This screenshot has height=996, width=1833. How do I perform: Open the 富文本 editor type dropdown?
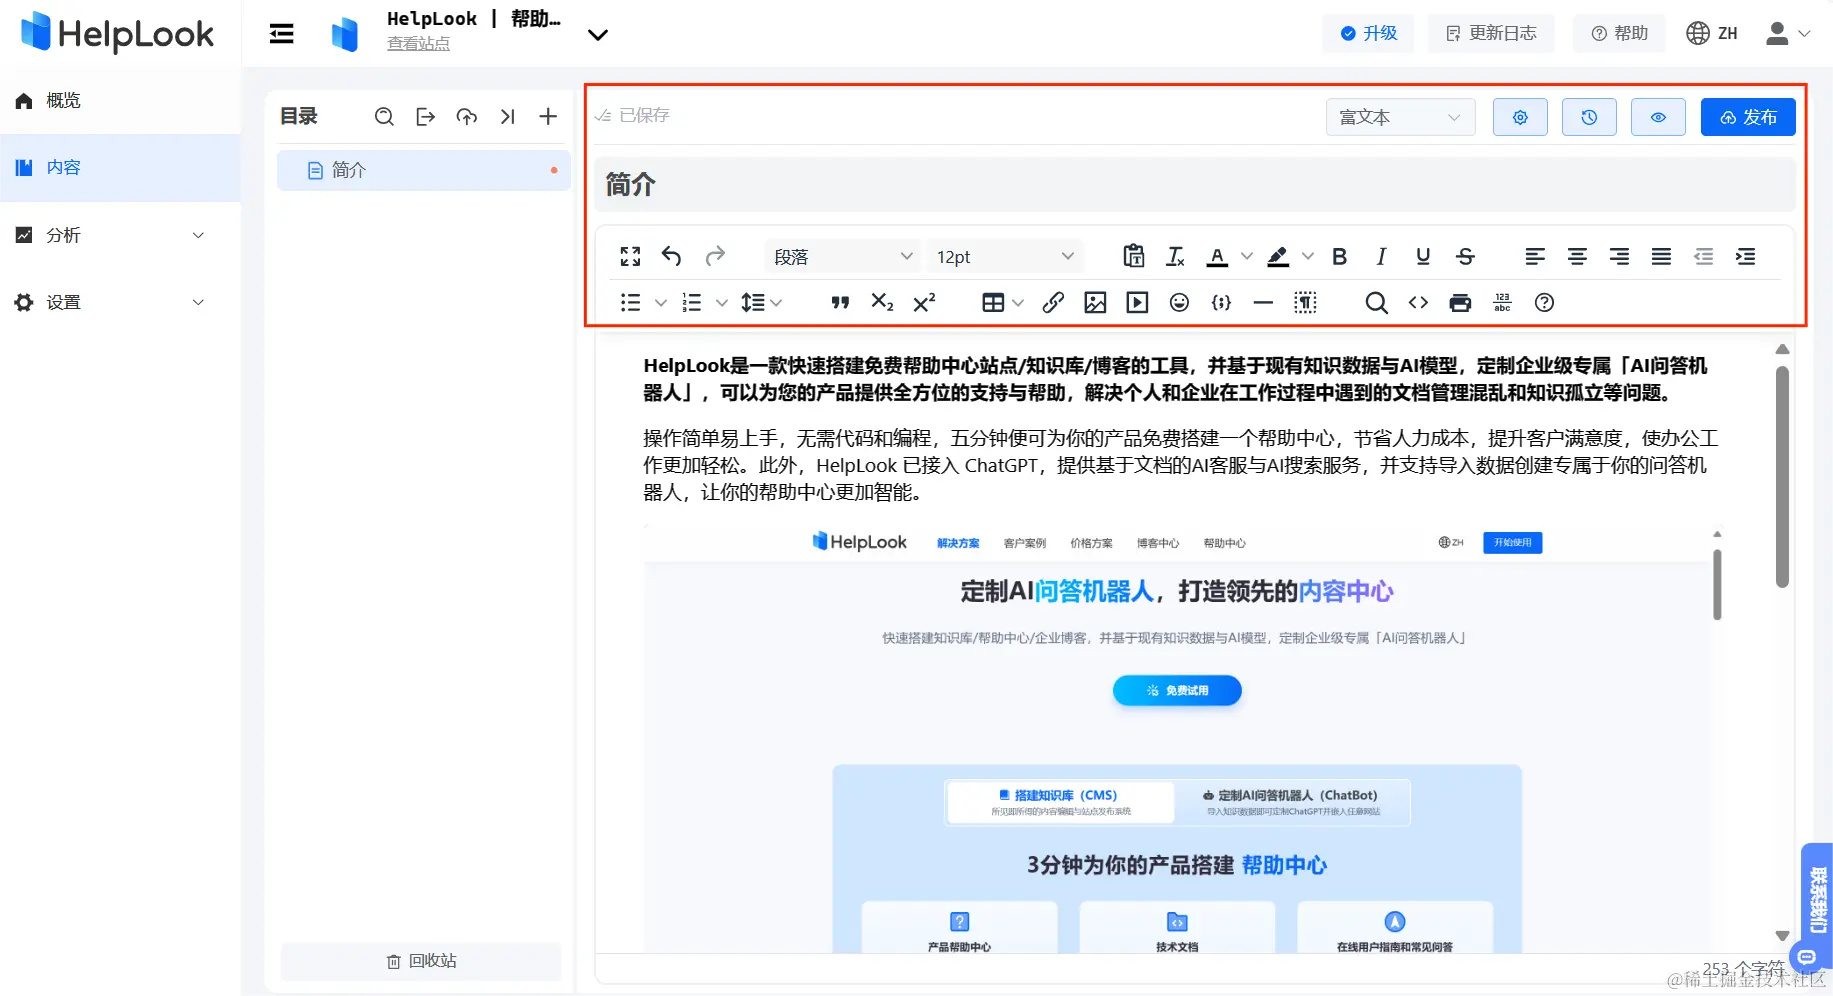click(1400, 117)
